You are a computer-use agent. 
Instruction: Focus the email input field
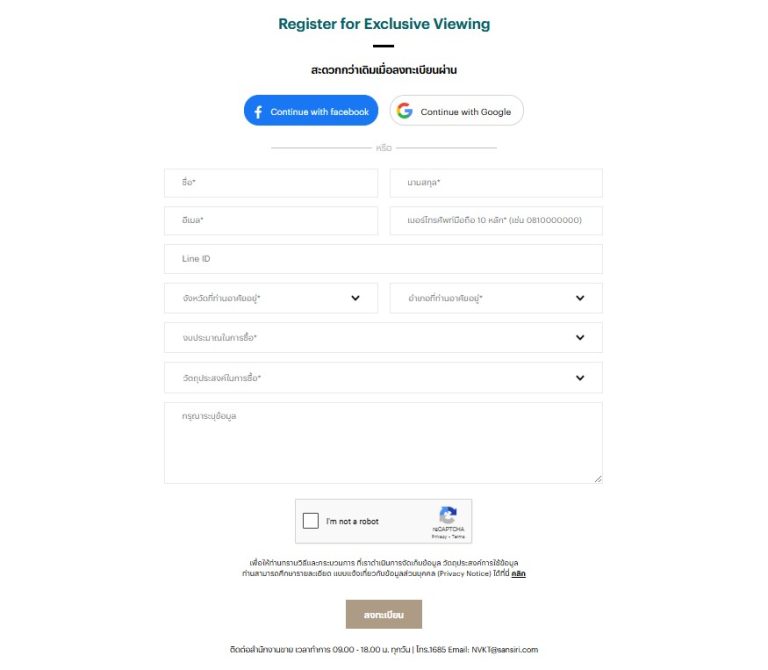coord(271,220)
